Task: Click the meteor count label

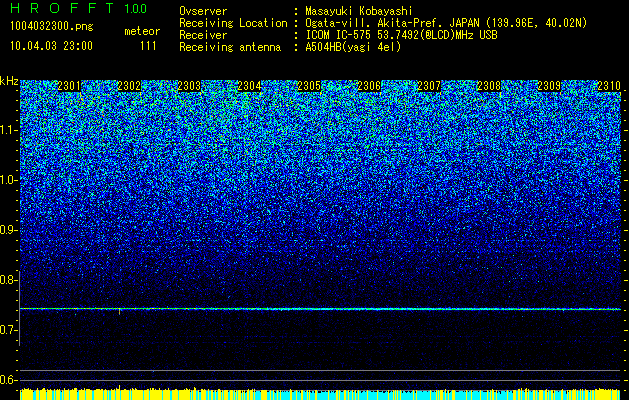Action: click(x=142, y=31)
